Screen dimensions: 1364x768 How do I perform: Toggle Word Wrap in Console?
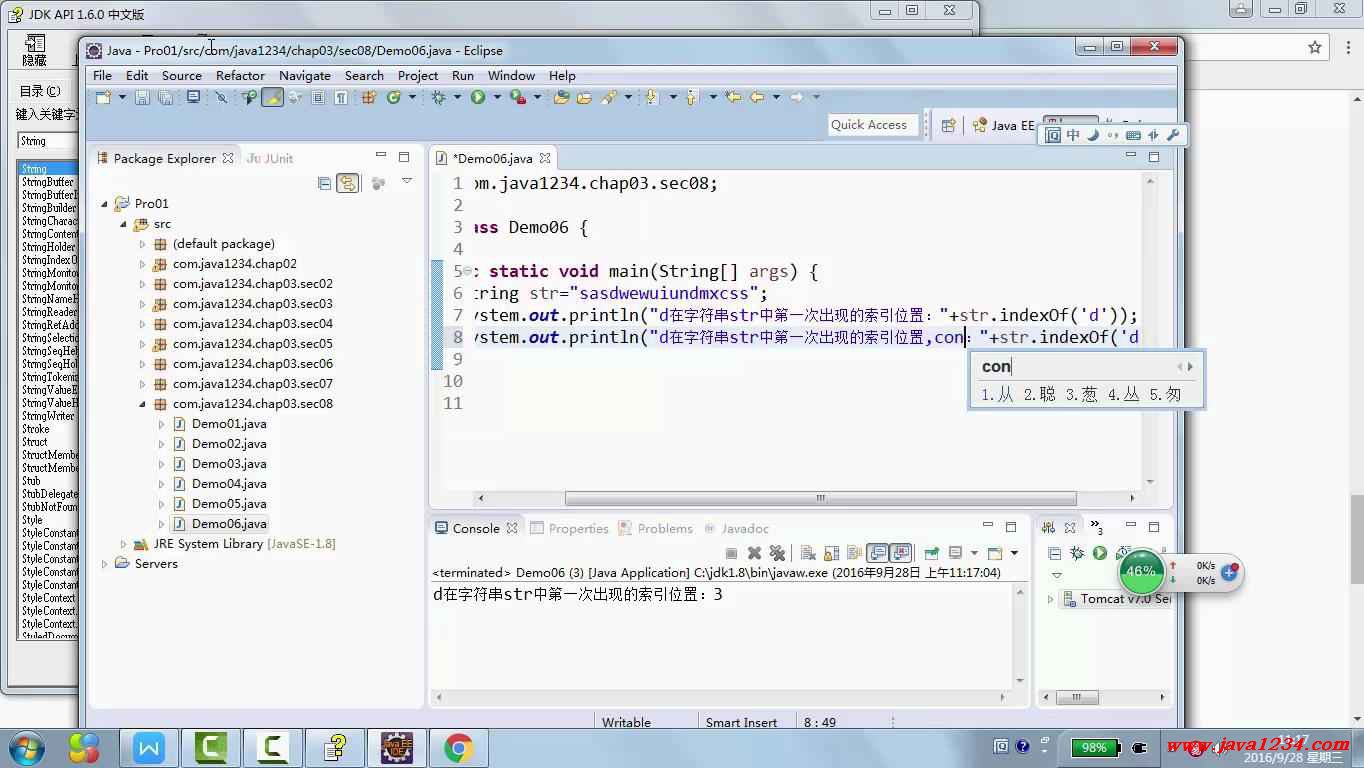point(855,553)
